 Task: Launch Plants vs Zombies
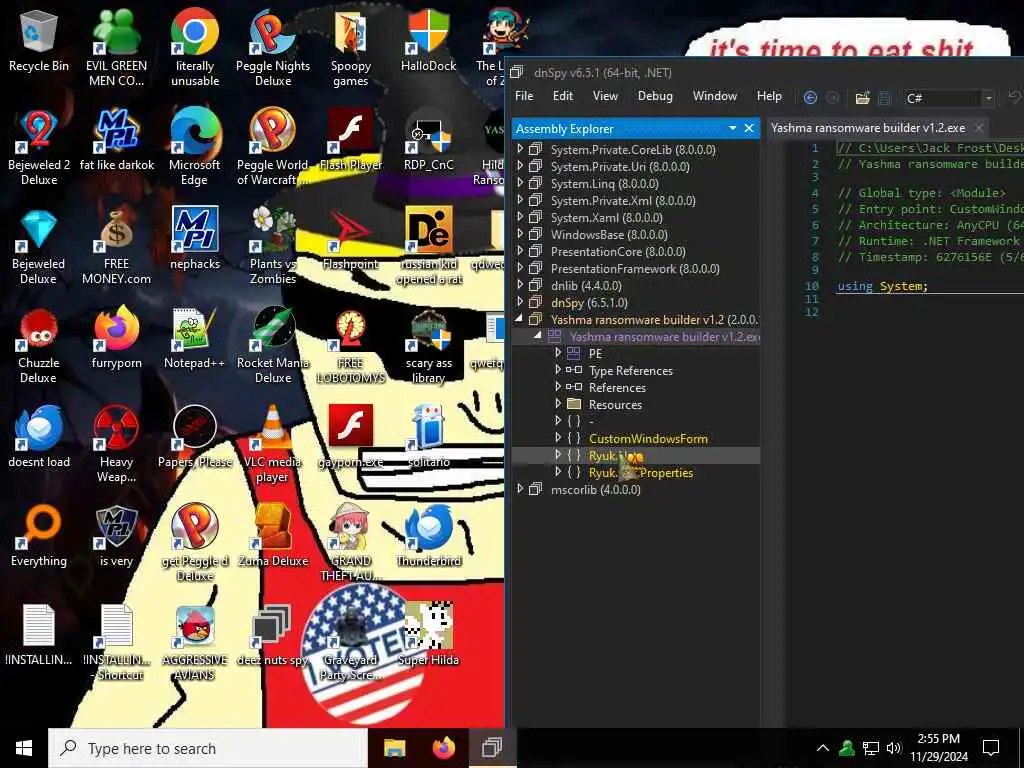click(273, 247)
